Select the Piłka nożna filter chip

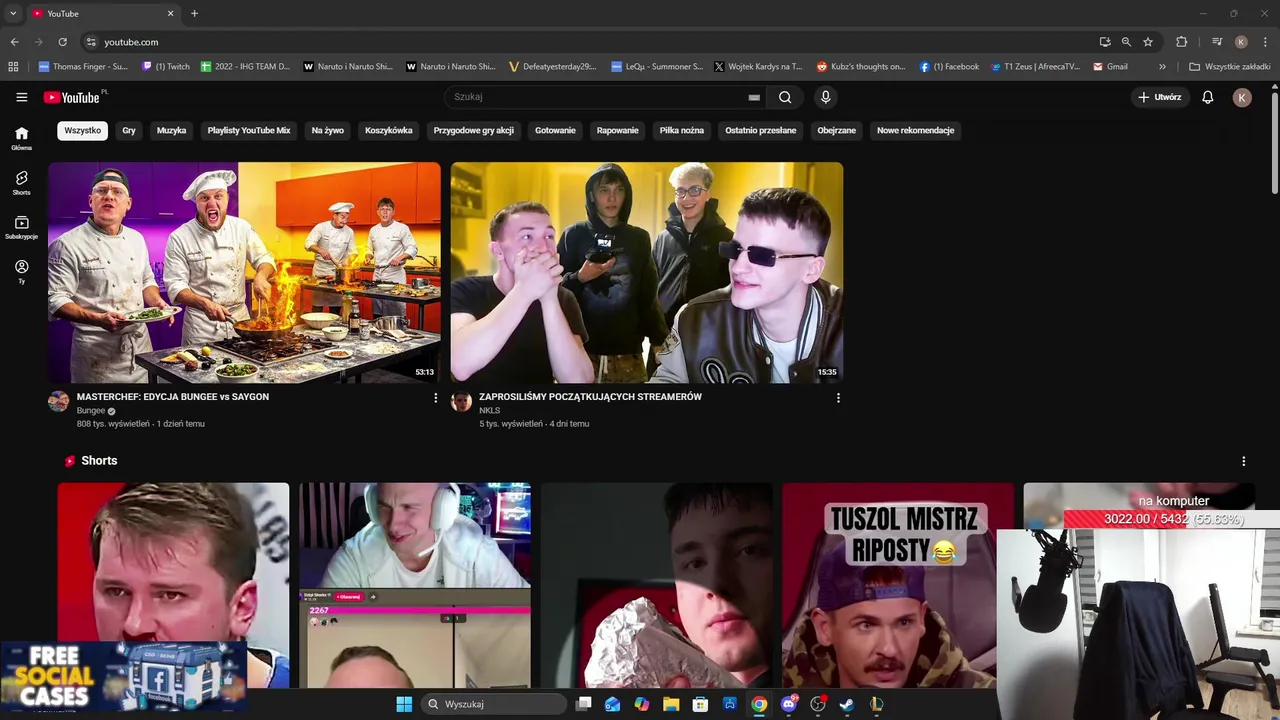(682, 130)
